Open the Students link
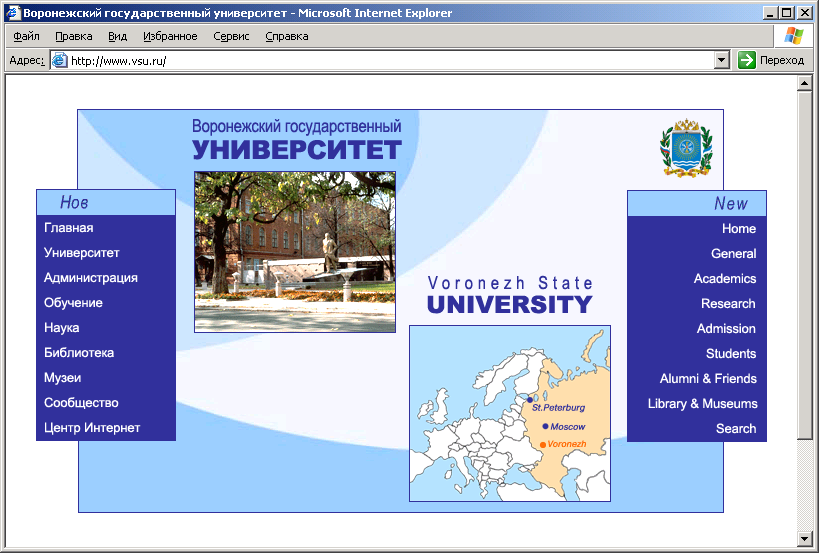 [x=731, y=354]
